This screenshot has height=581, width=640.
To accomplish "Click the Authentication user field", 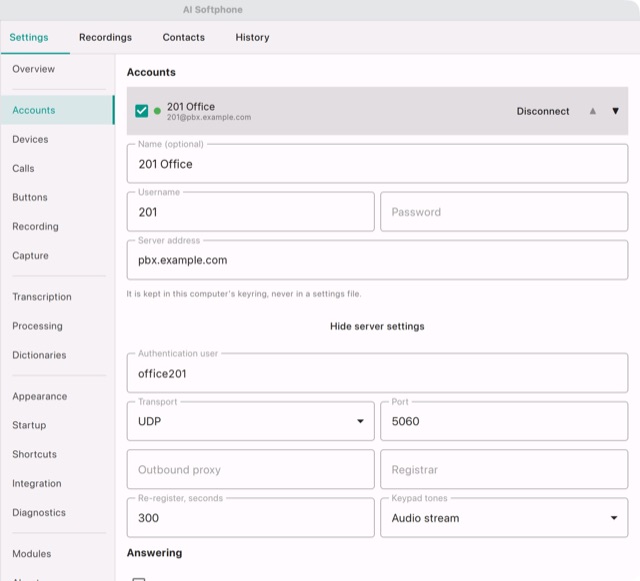I will click(377, 373).
